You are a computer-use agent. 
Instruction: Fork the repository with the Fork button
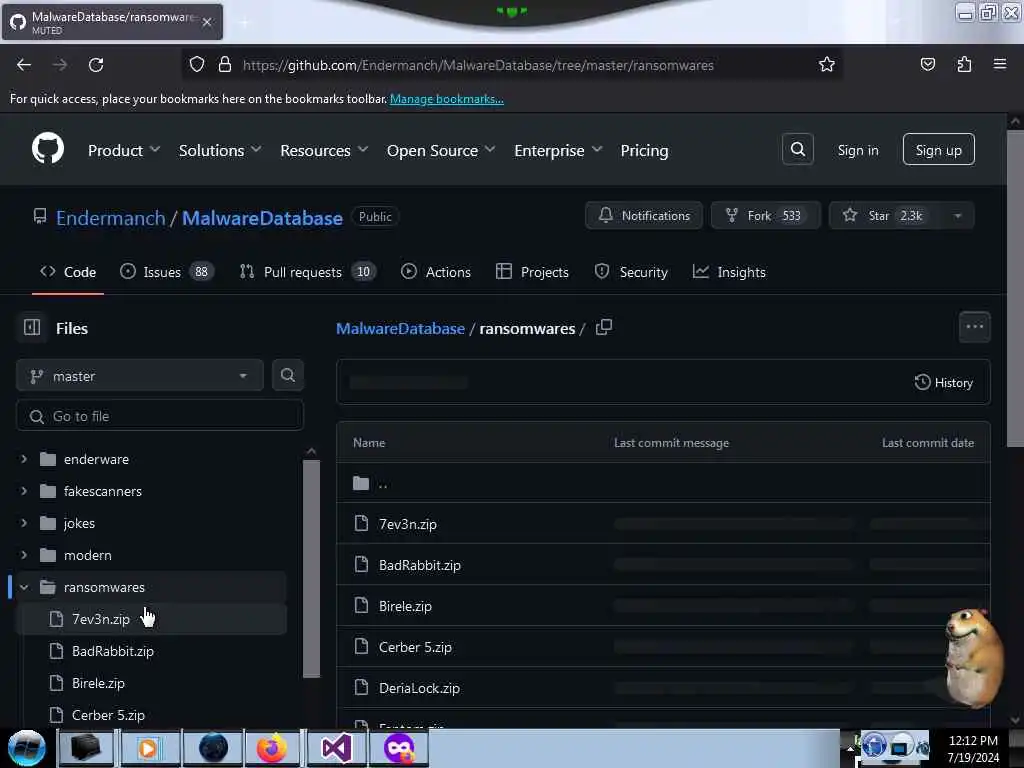pos(765,216)
